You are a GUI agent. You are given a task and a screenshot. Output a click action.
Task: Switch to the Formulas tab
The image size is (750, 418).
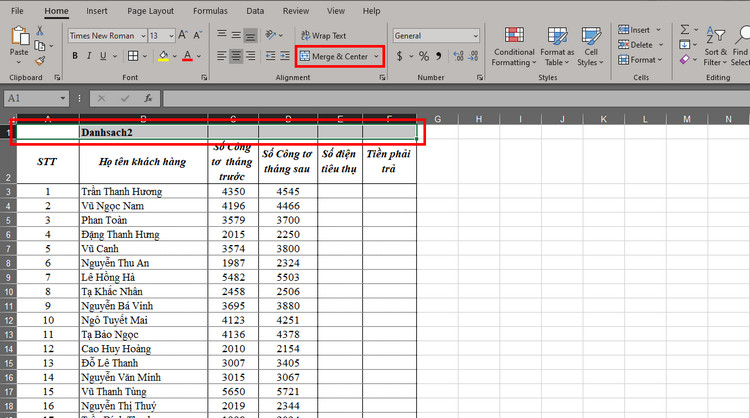pyautogui.click(x=210, y=11)
